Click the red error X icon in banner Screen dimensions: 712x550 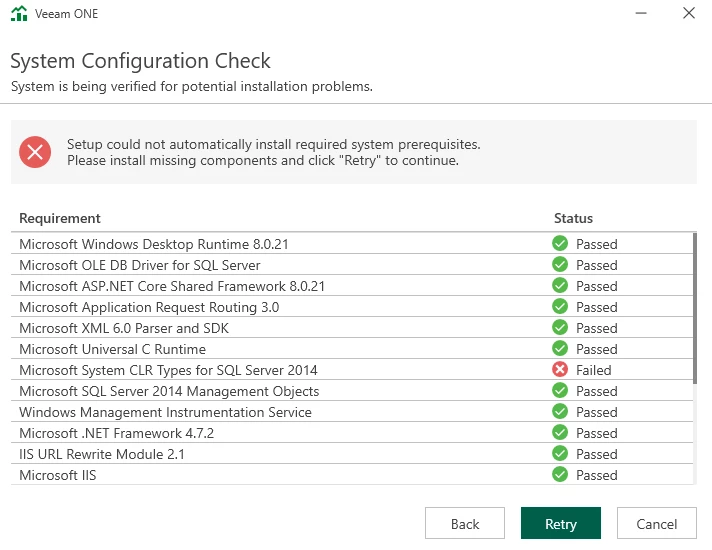pyautogui.click(x=35, y=152)
